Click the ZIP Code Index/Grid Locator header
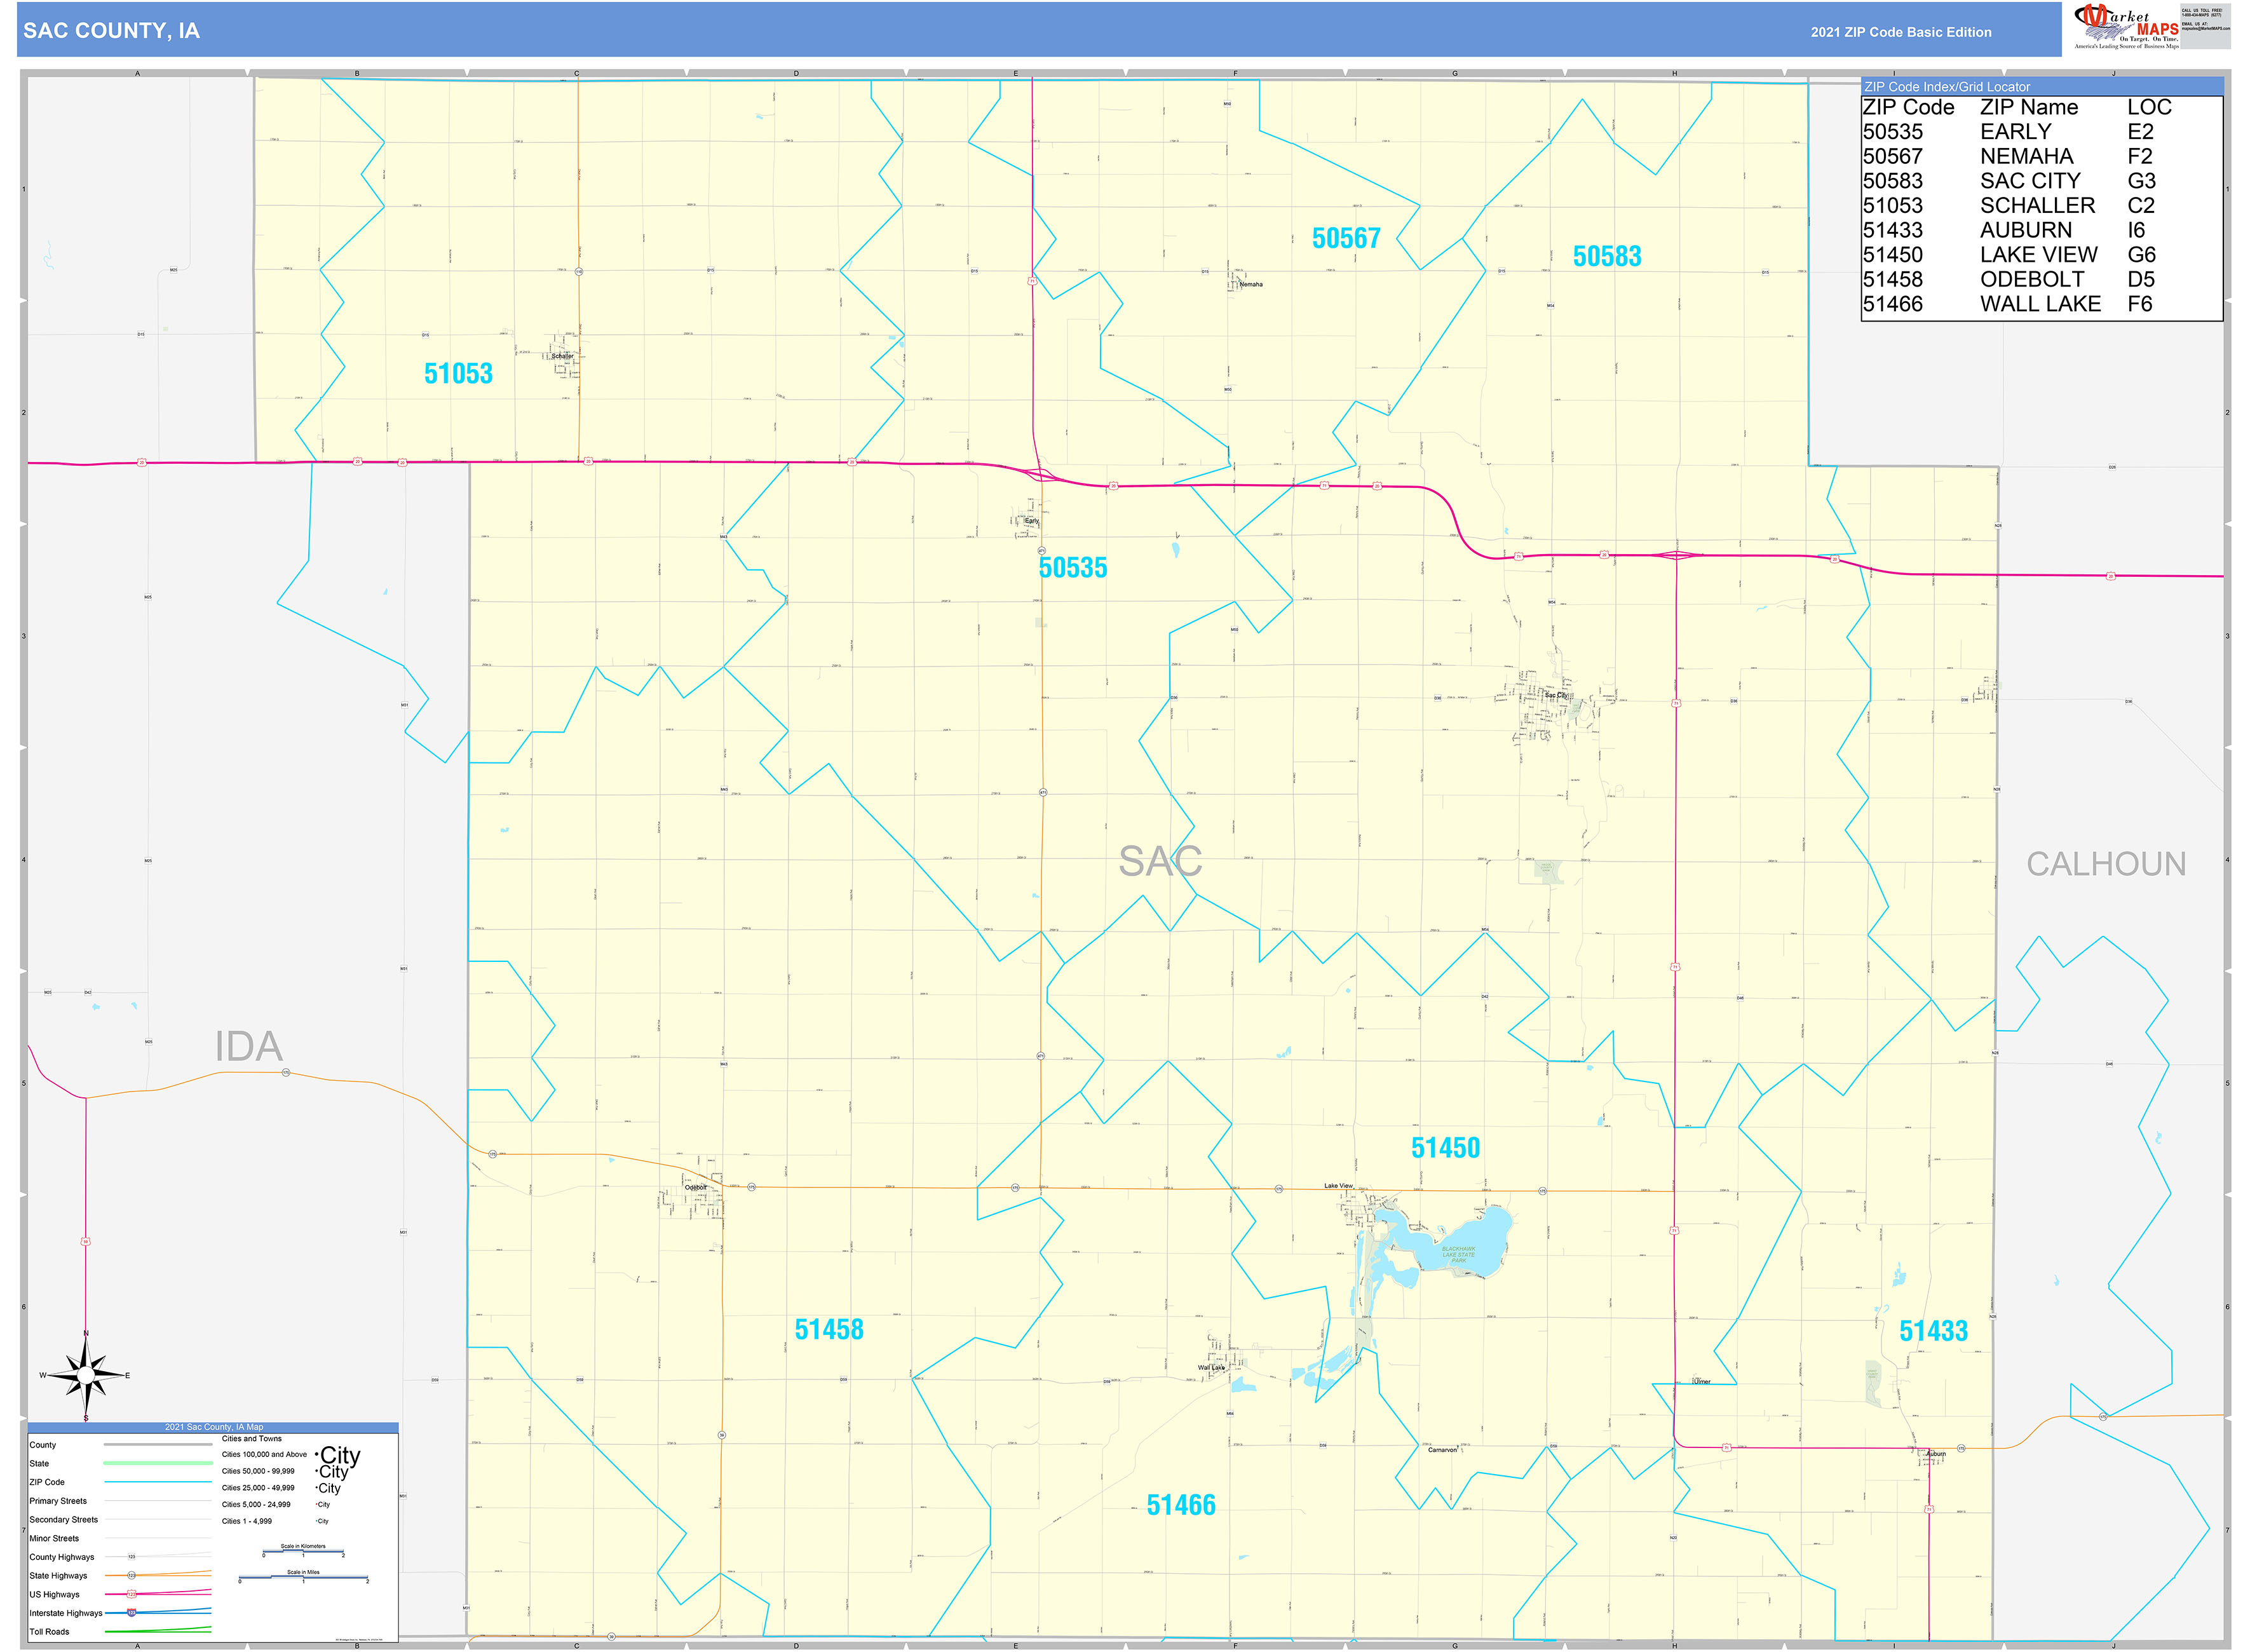The width and height of the screenshot is (2243, 1652). click(x=1946, y=87)
